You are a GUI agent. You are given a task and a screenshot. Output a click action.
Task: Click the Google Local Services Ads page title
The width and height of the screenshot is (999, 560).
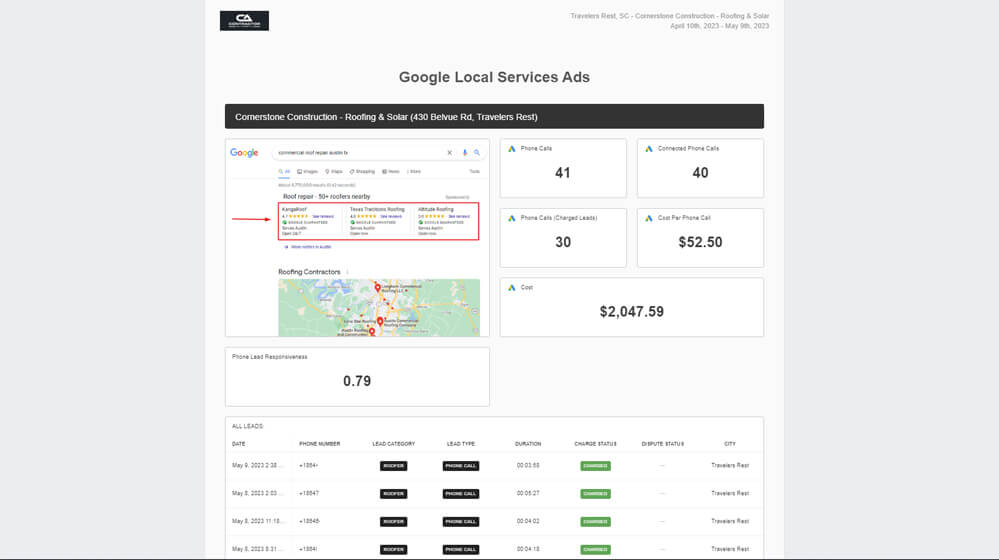coord(494,77)
